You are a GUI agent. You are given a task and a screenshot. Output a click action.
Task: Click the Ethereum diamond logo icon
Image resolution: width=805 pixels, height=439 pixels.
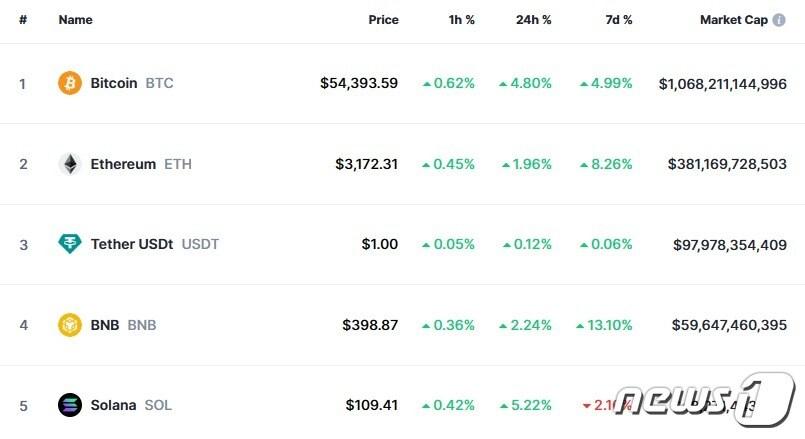point(70,164)
